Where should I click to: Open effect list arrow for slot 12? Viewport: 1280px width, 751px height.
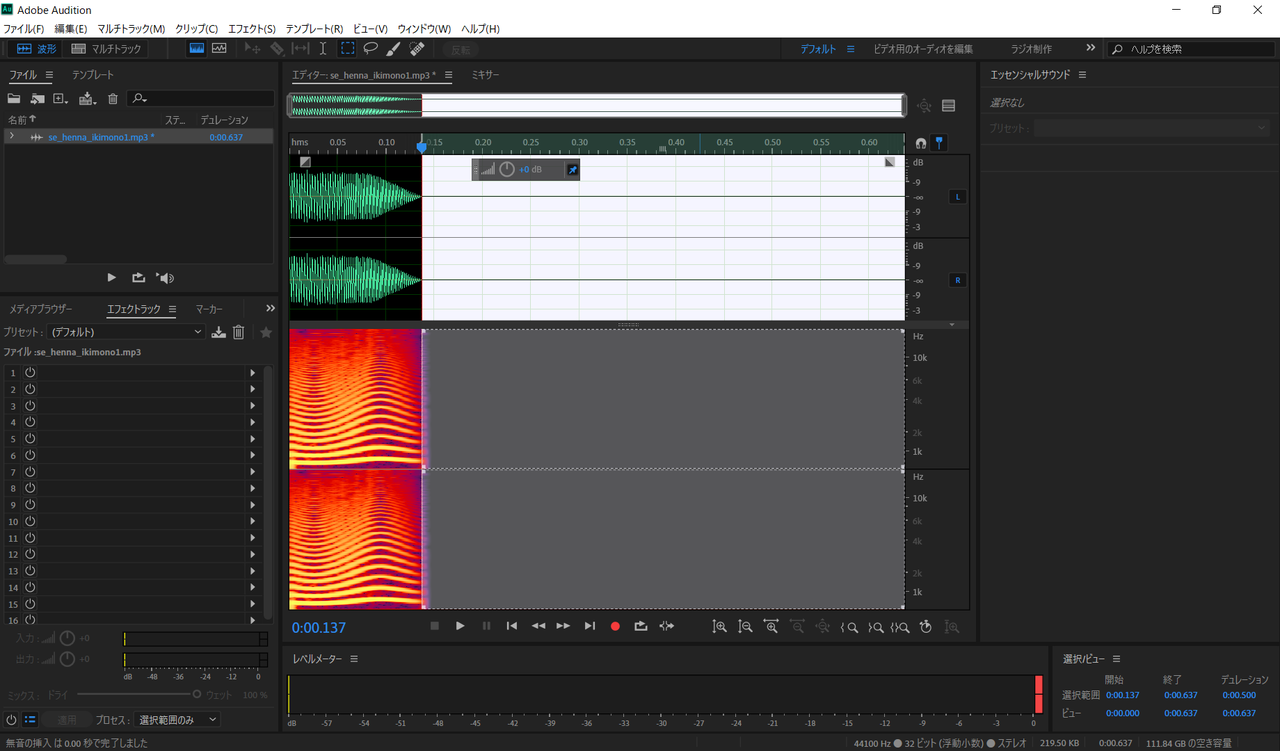coord(253,554)
